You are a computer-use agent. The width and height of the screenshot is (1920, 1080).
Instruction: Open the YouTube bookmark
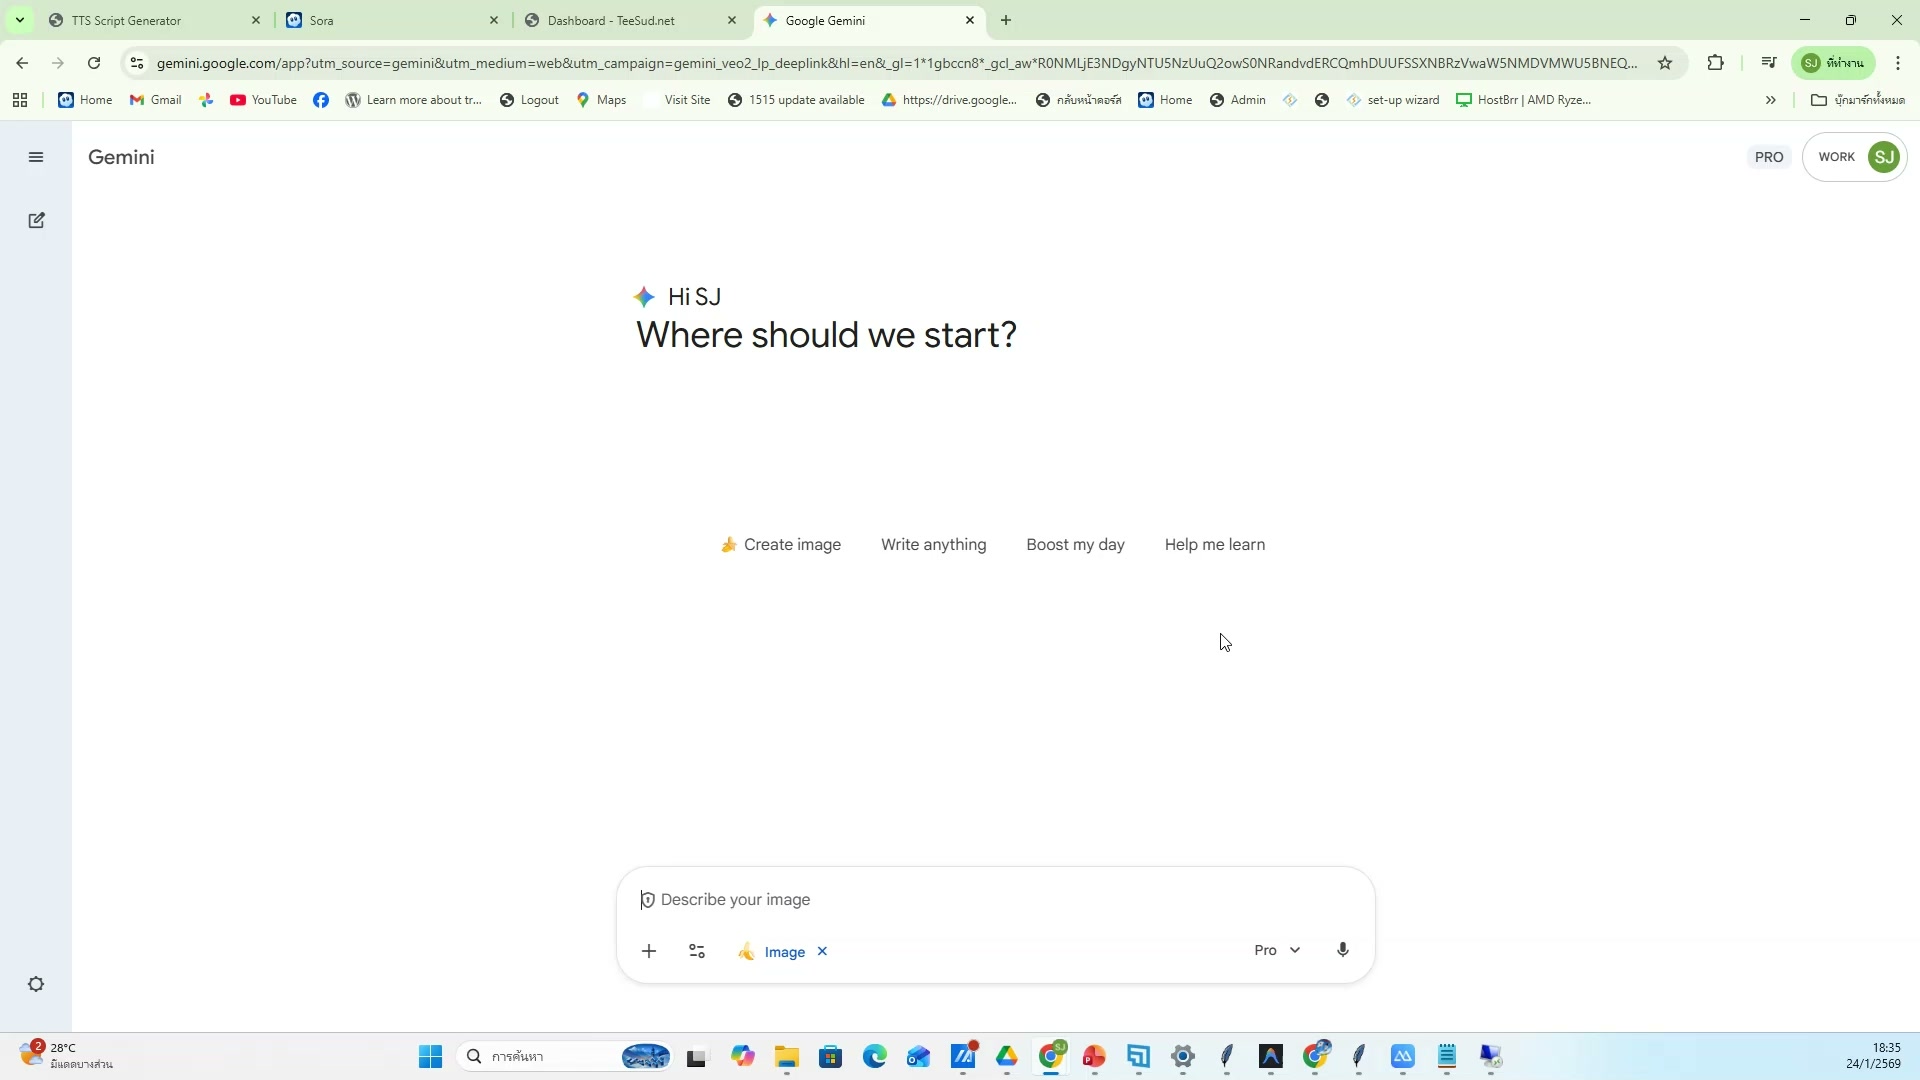(x=263, y=99)
